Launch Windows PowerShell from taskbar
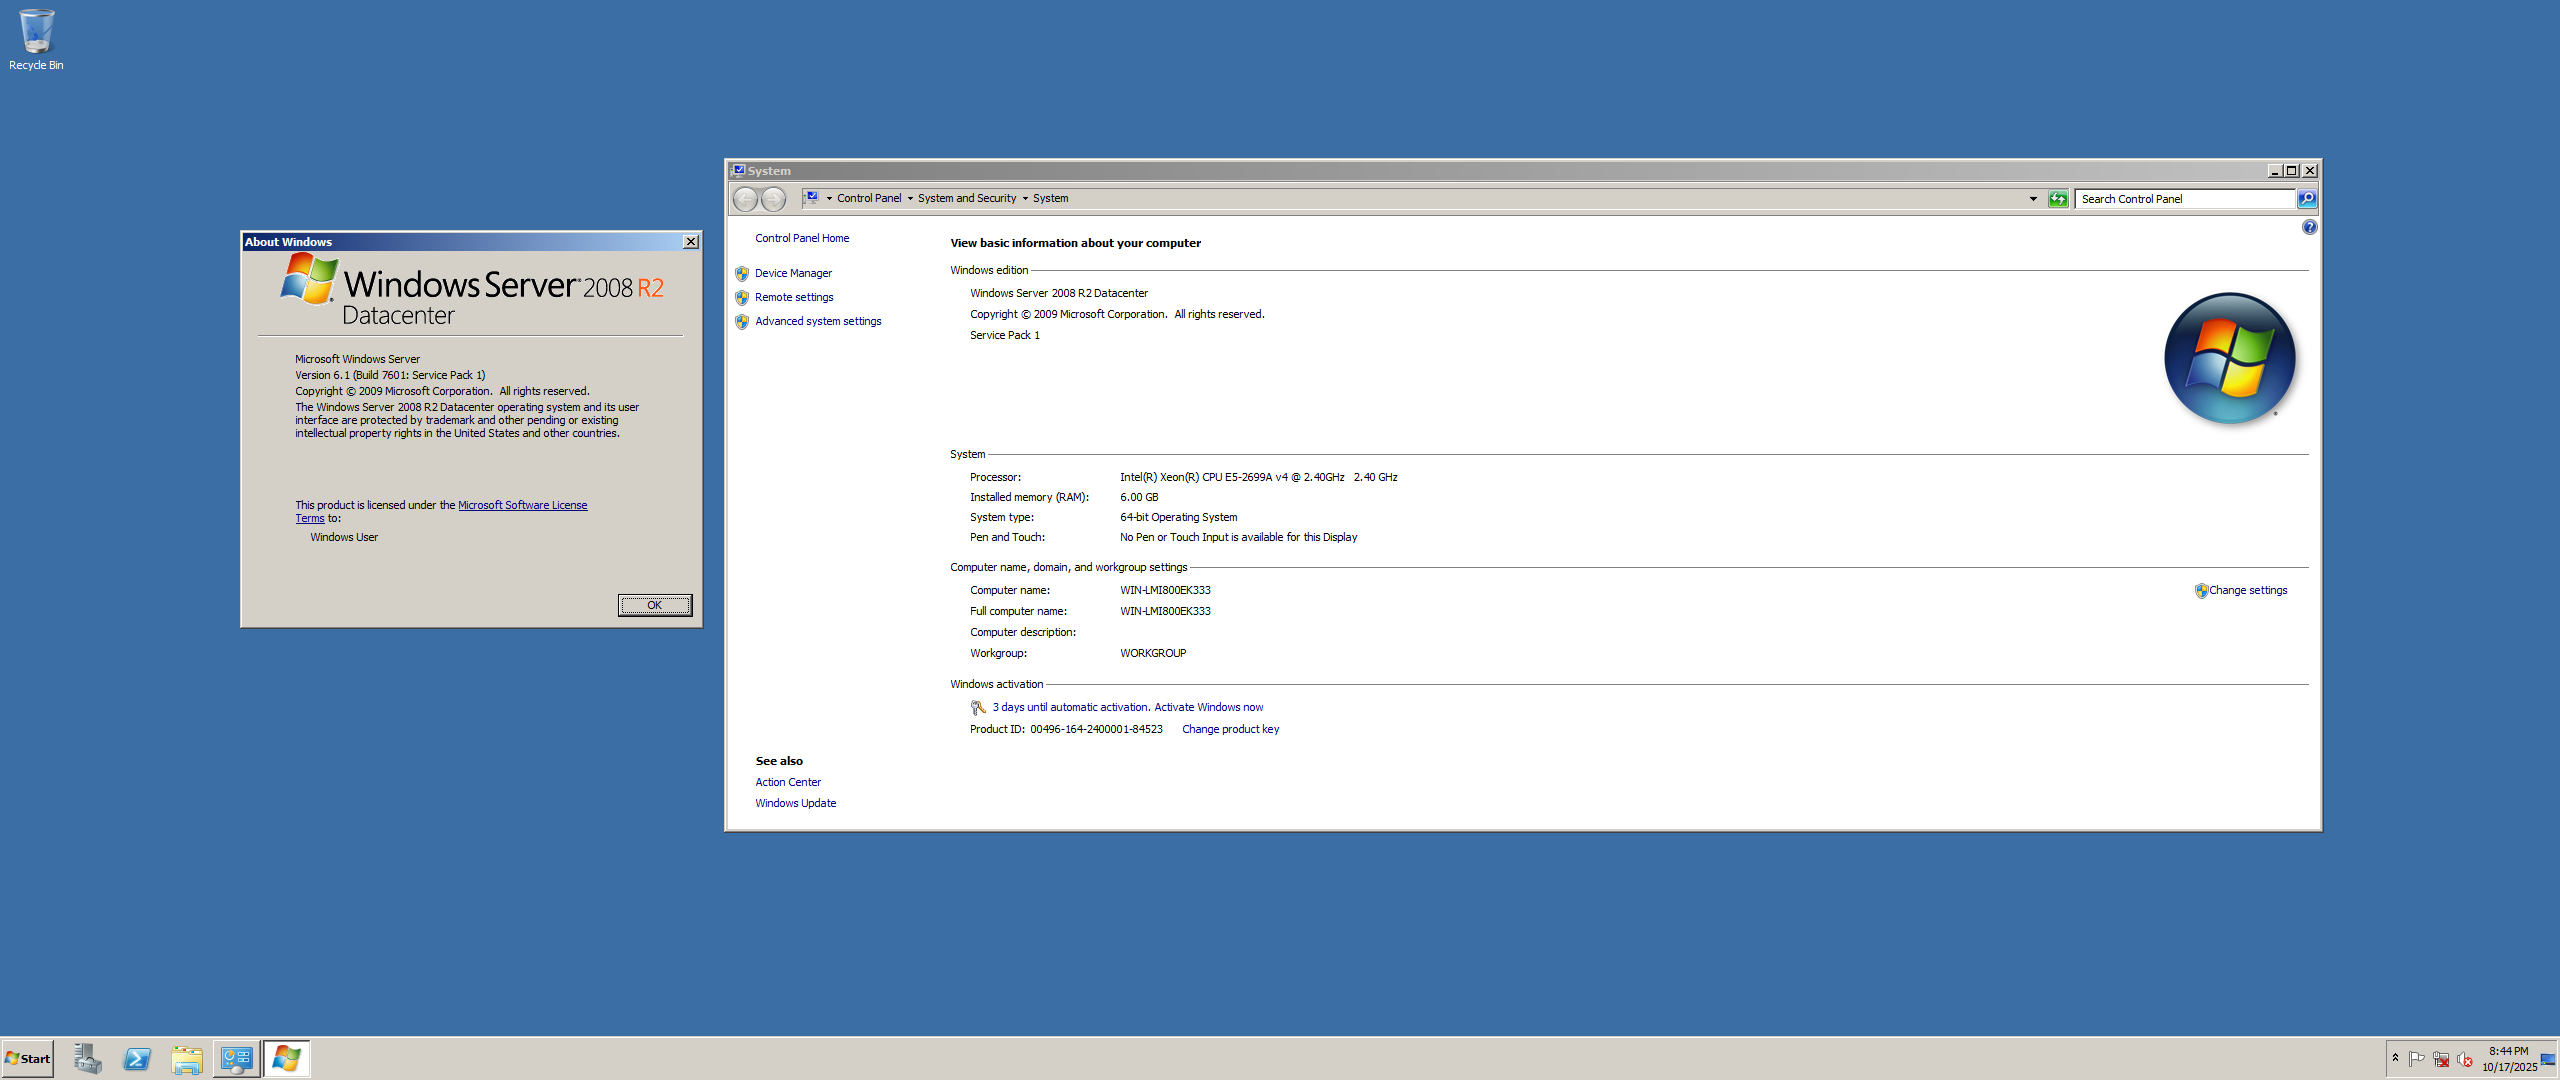This screenshot has width=2560, height=1080. [x=137, y=1059]
